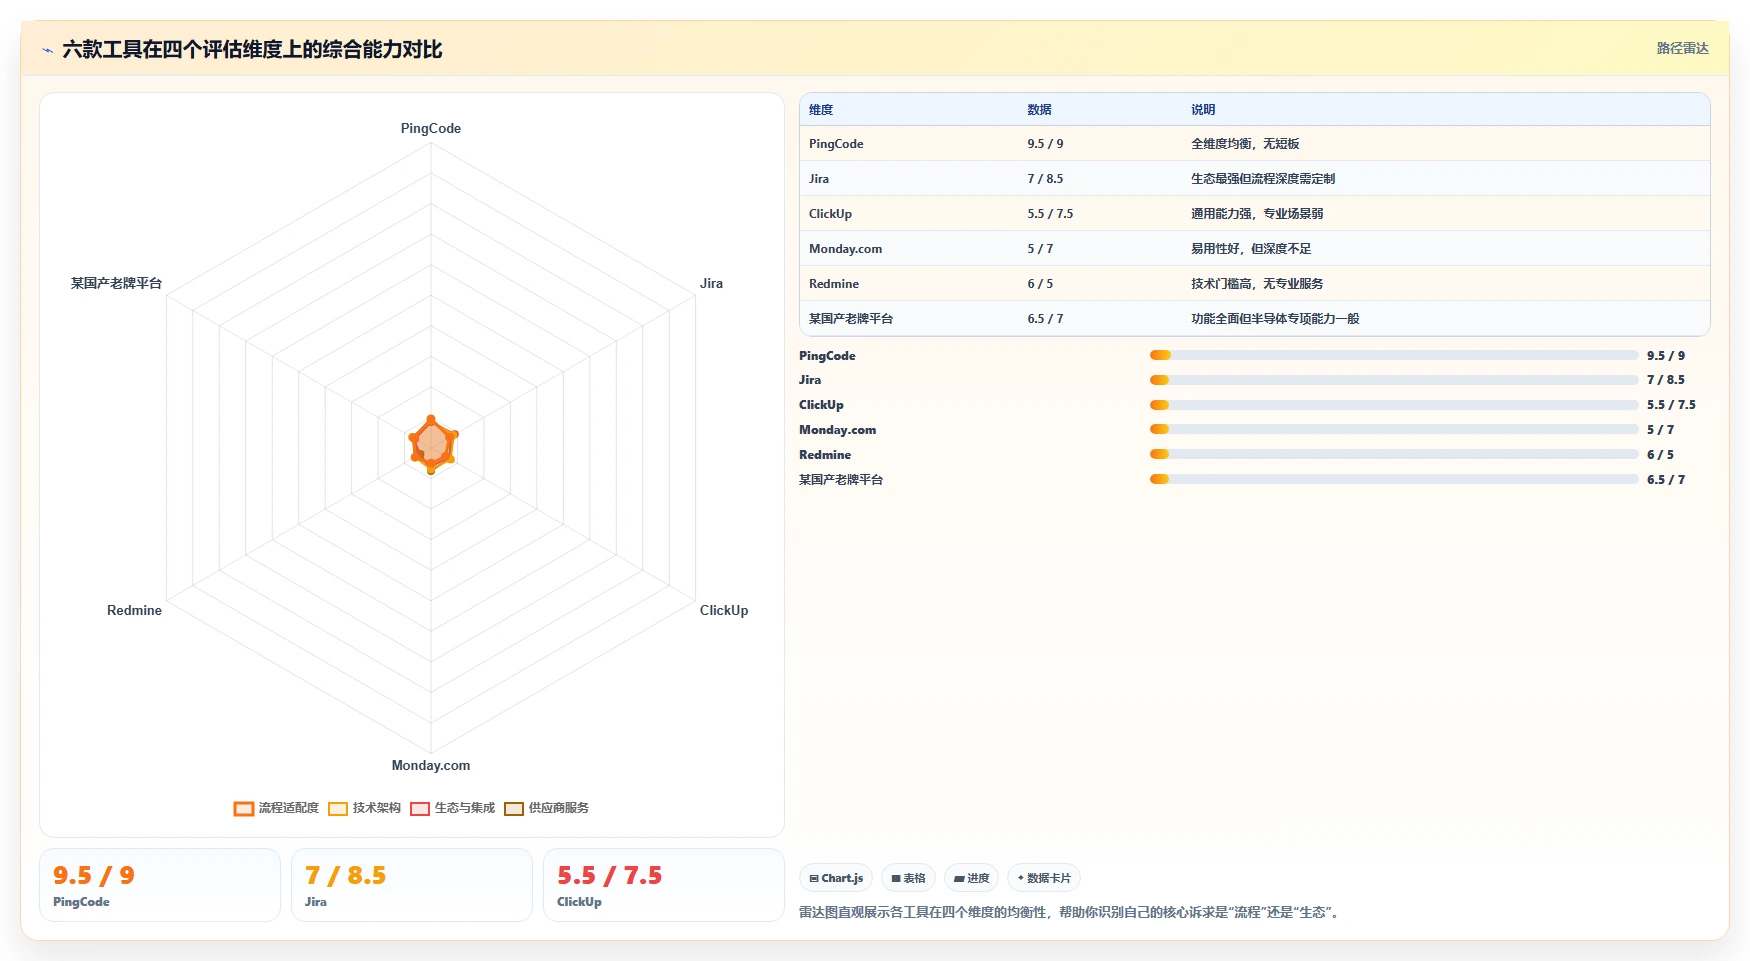Click the note 易用性好，但深度不足

[1251, 249]
